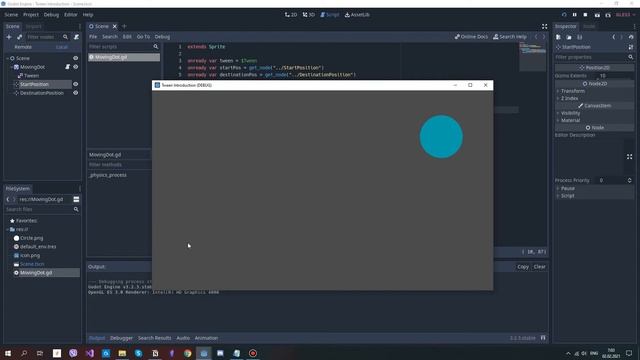Click the reload play icon in top bar
The width and height of the screenshot is (640, 360).
pyautogui.click(x=564, y=15)
